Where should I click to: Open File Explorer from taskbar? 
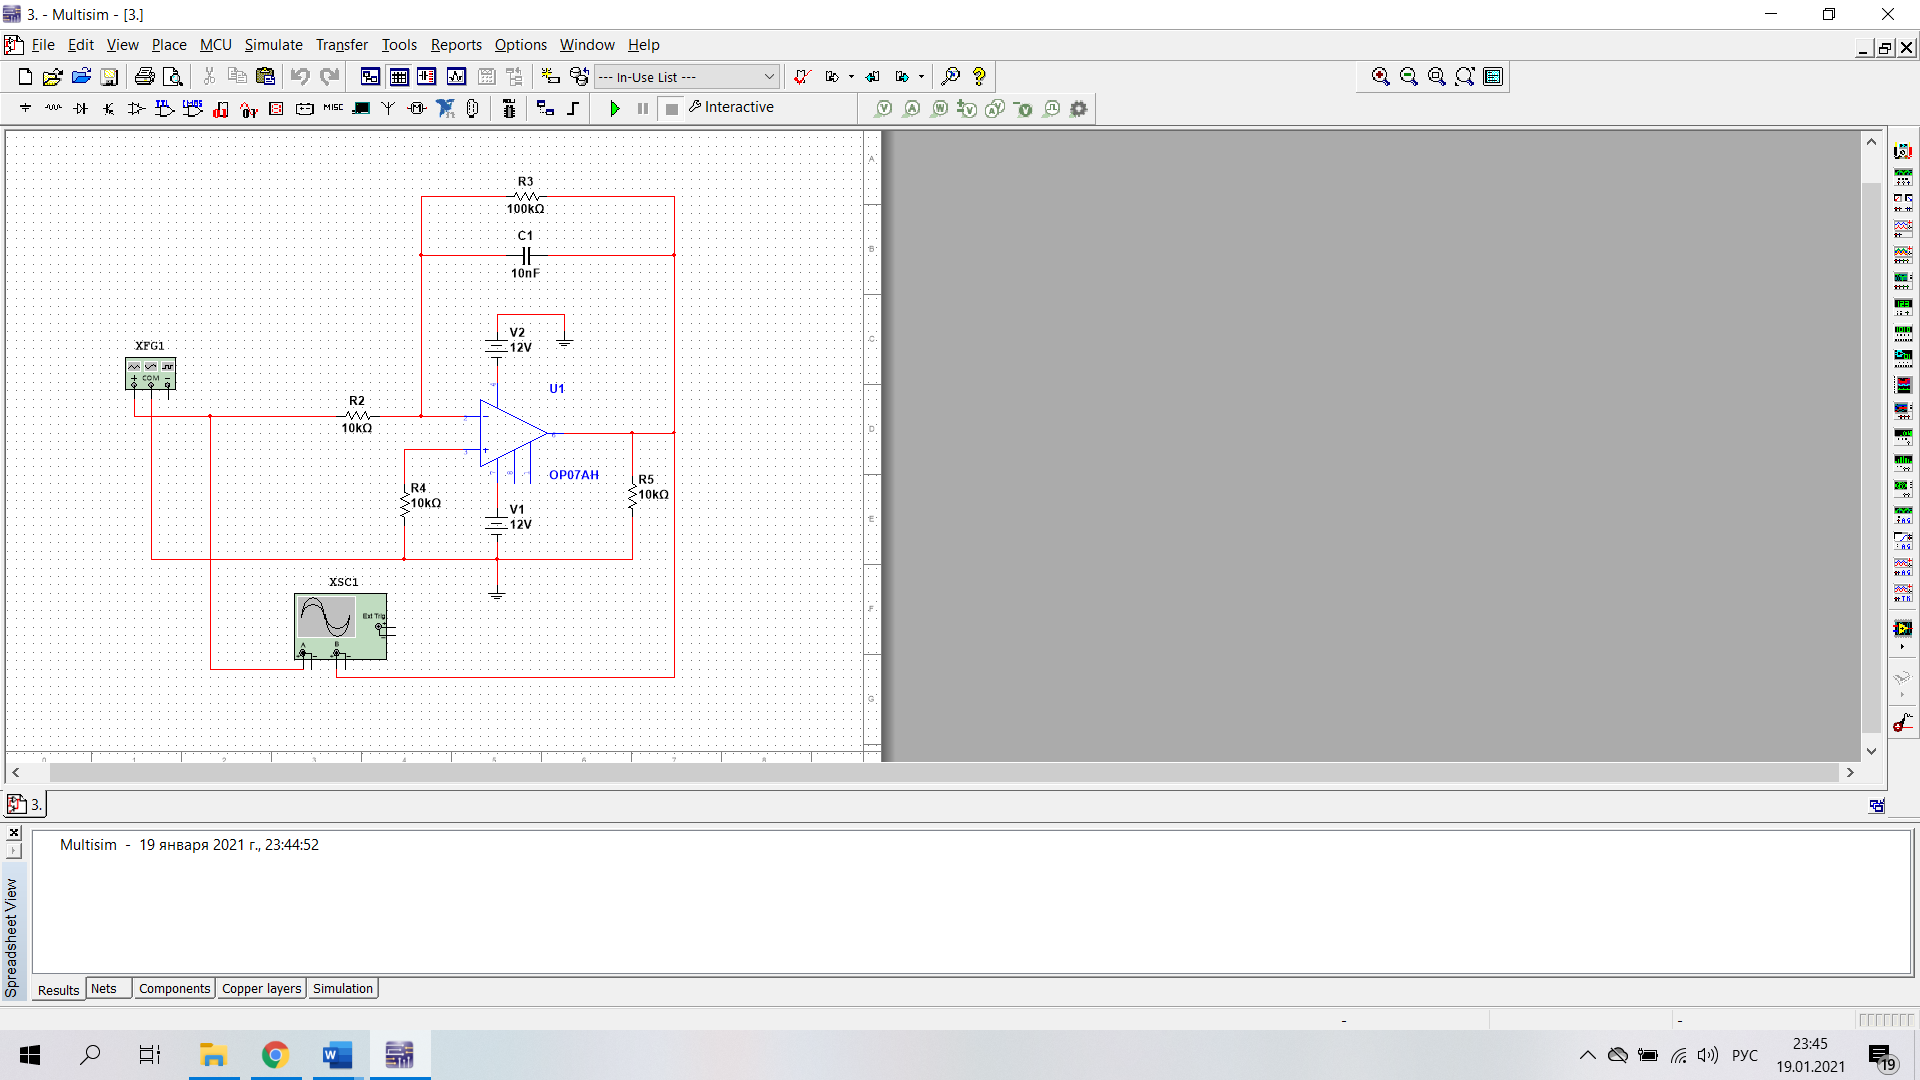(214, 1055)
